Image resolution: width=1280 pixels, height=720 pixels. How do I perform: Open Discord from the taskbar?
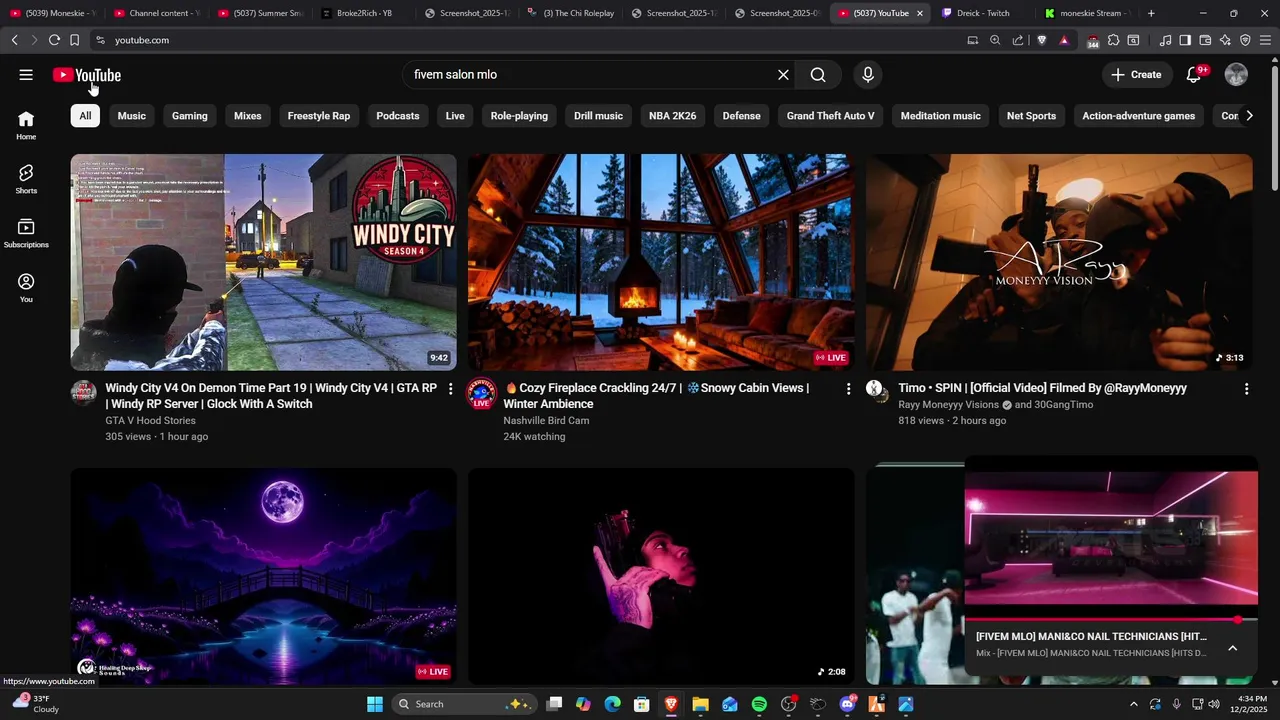coord(847,704)
